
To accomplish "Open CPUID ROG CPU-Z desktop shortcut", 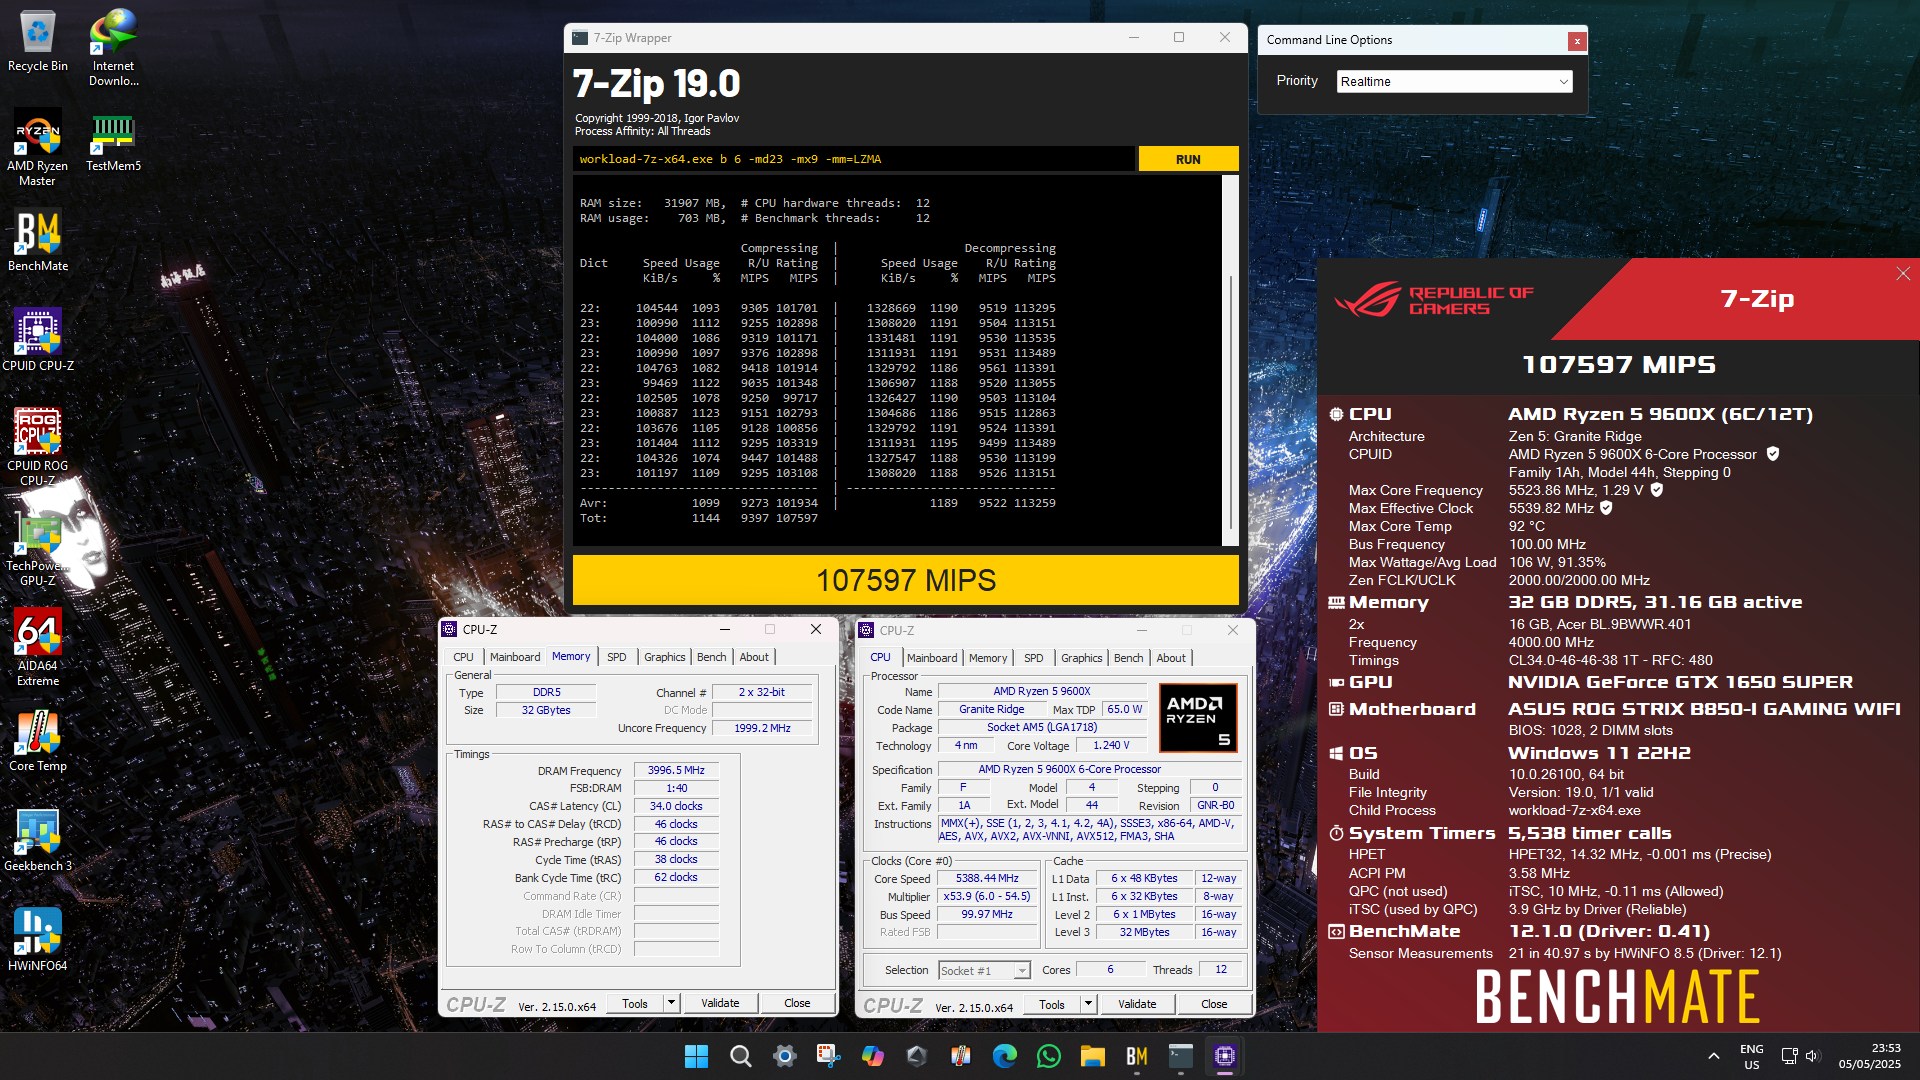I will pos(38,447).
